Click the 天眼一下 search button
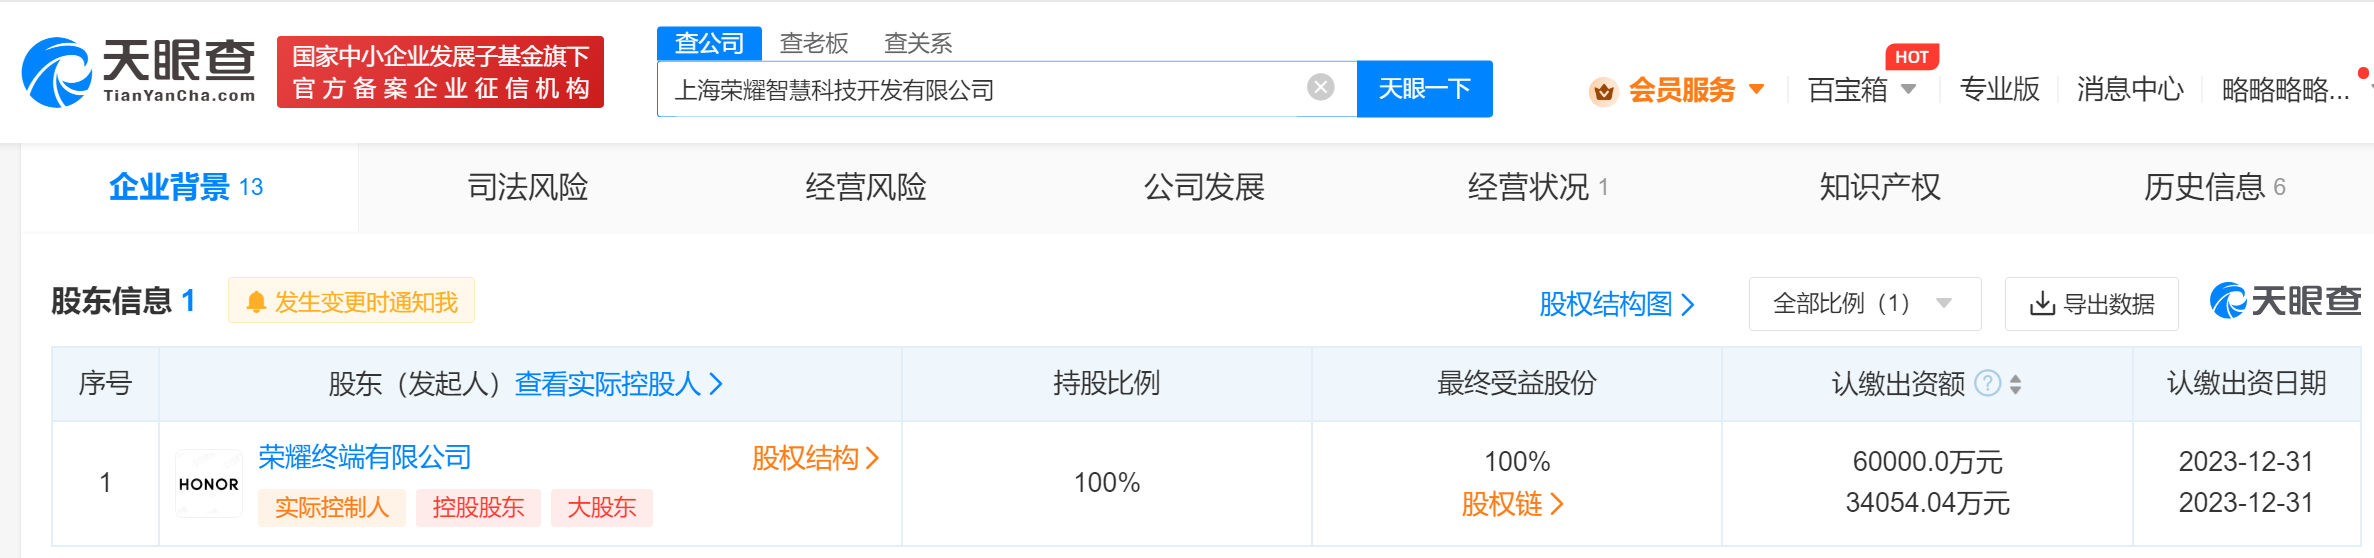Image resolution: width=2374 pixels, height=558 pixels. tap(1424, 89)
